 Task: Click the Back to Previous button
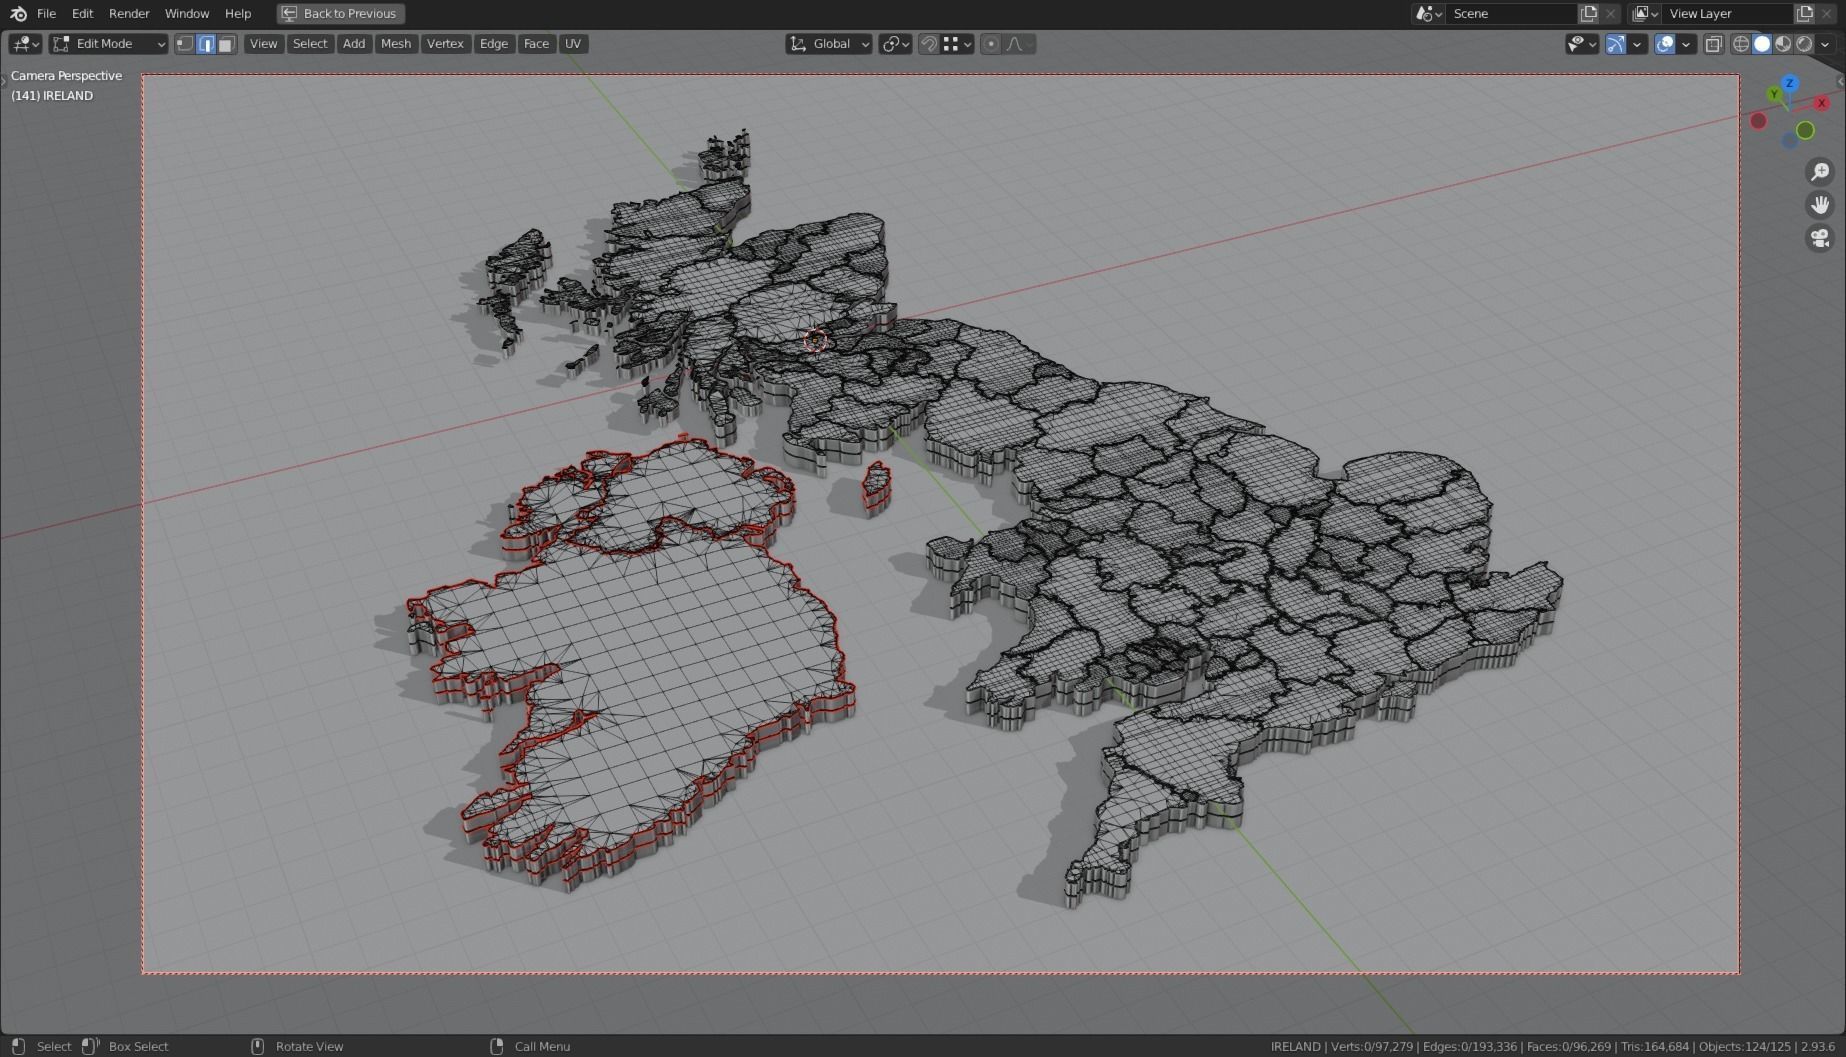coord(341,13)
